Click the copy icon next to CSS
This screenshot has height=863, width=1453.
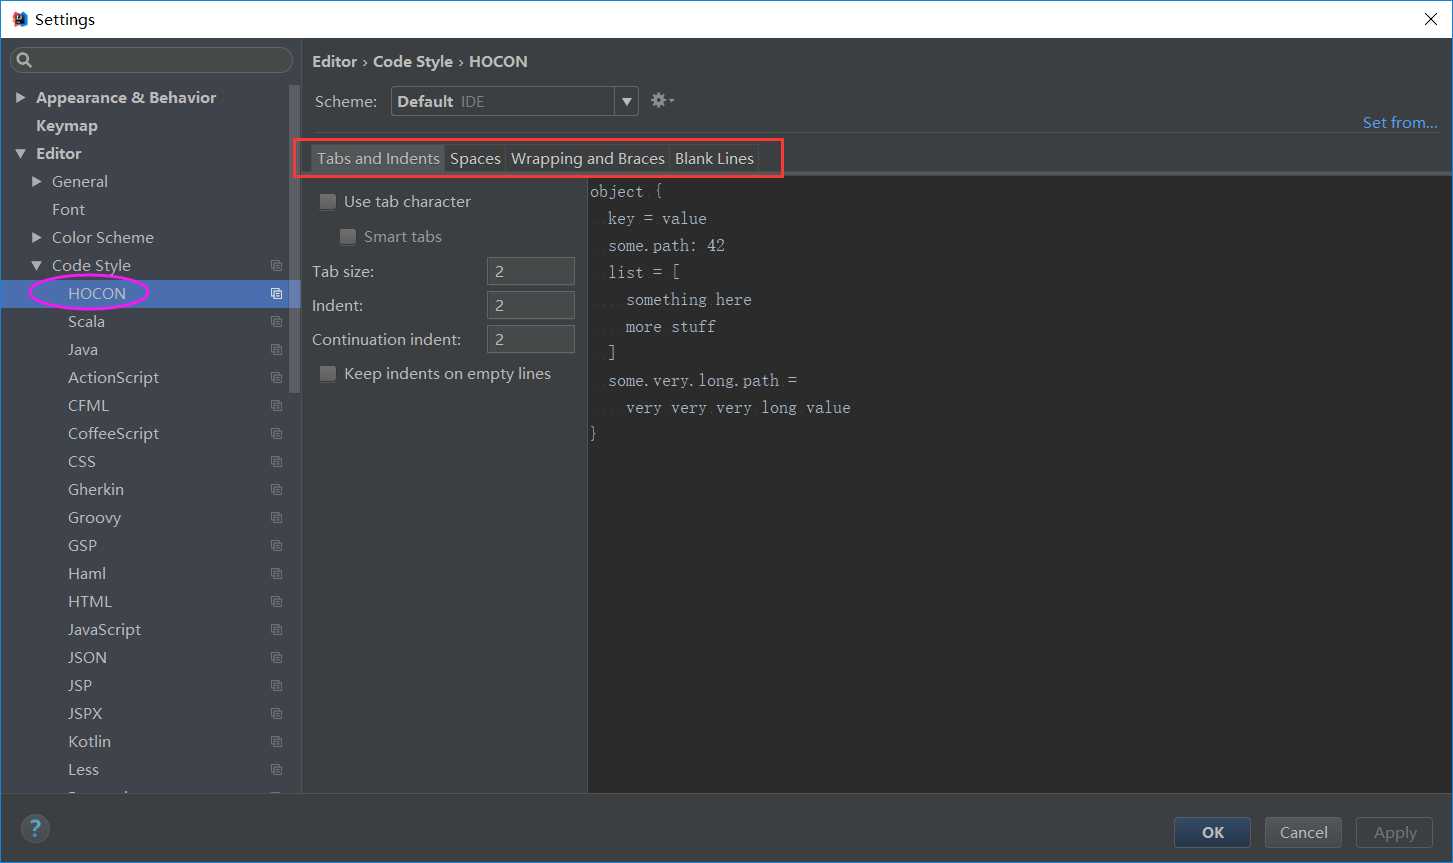coord(277,461)
